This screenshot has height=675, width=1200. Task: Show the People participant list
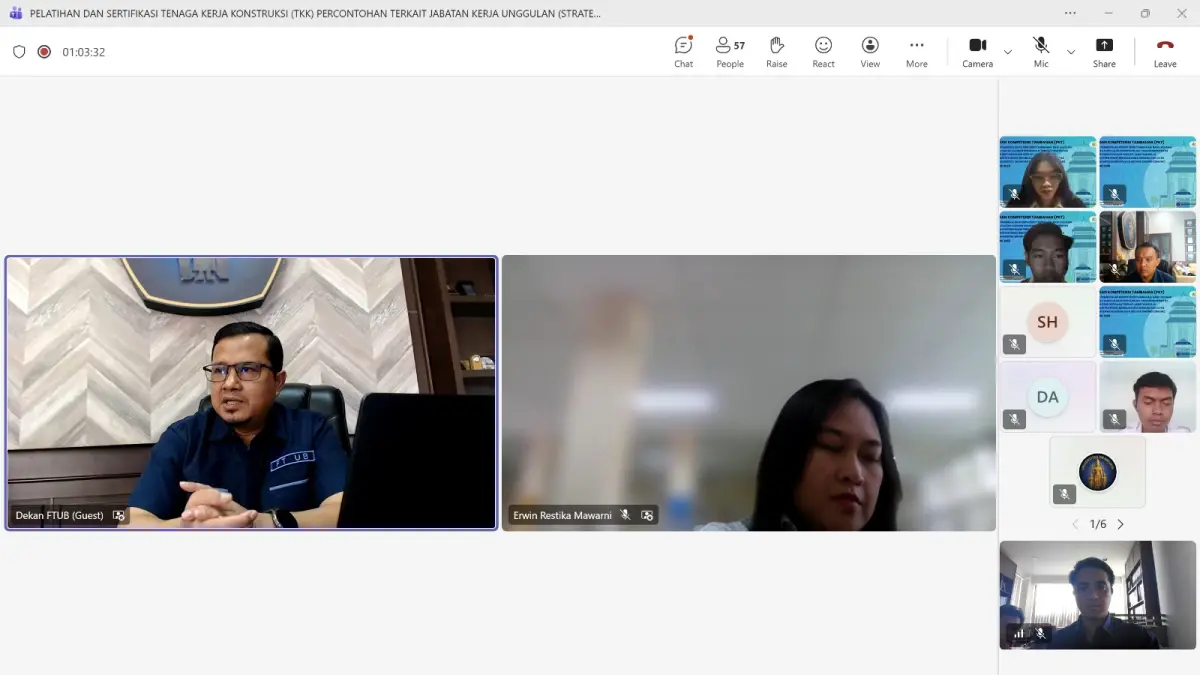coord(730,52)
